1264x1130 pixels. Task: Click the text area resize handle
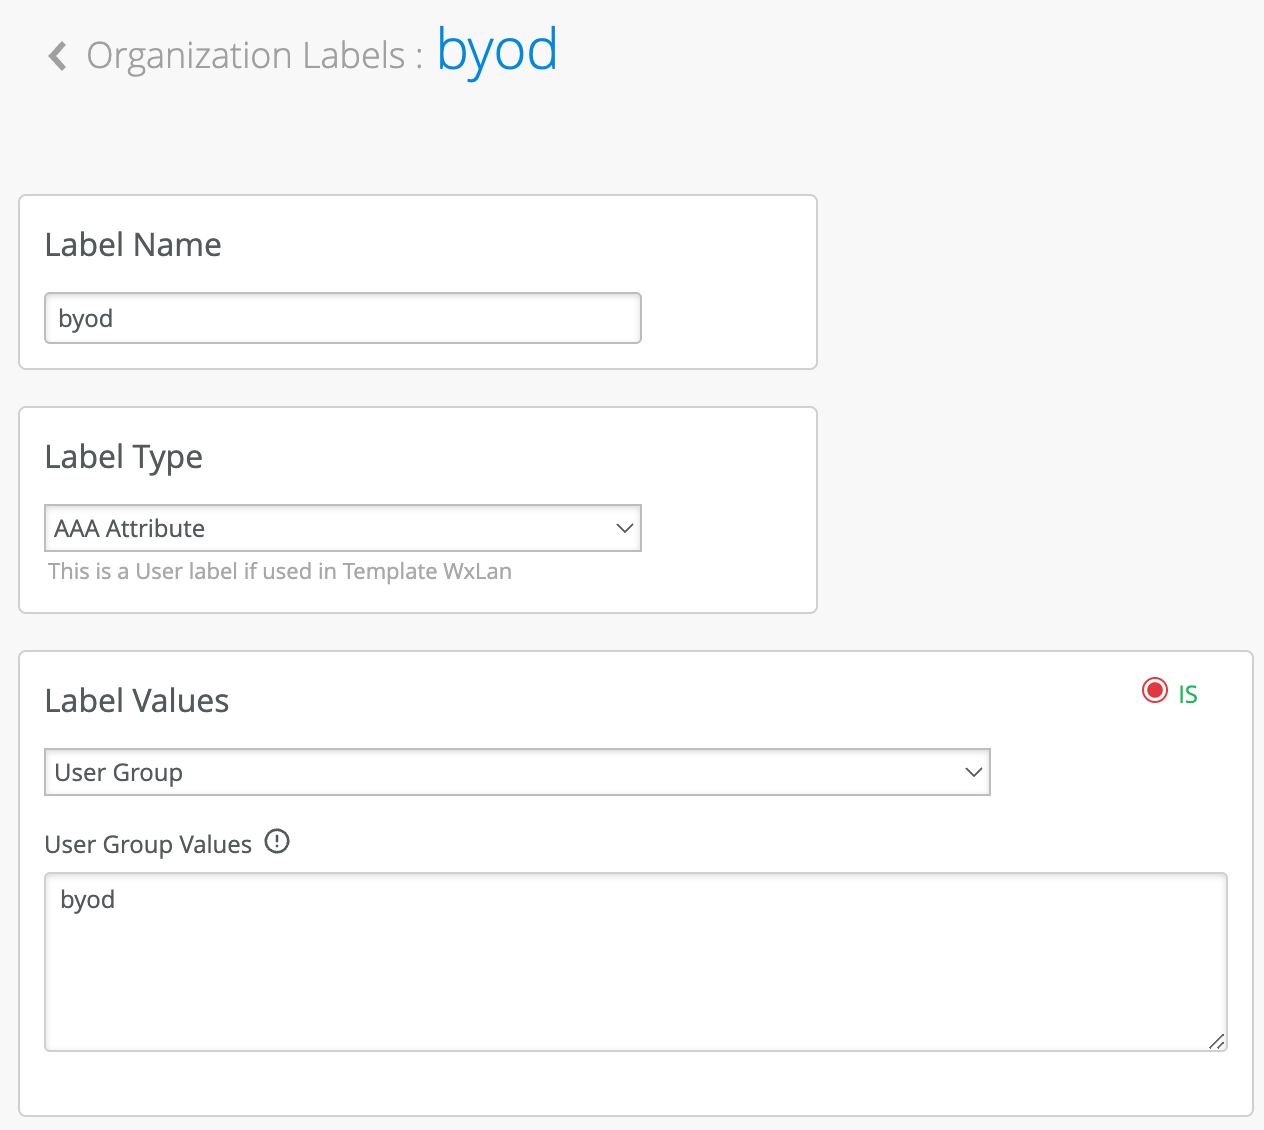[1216, 1041]
